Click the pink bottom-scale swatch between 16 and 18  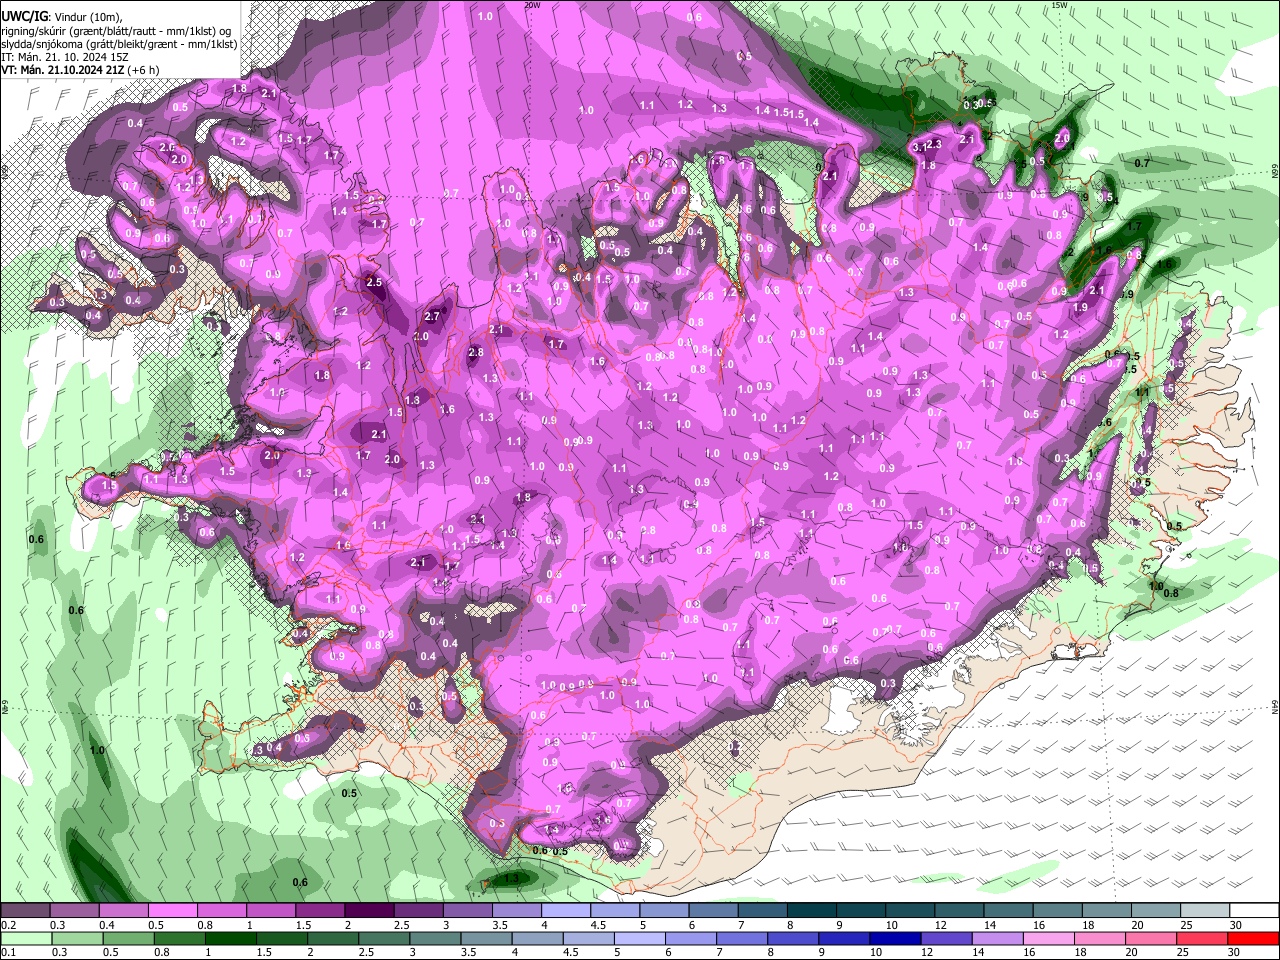pos(1047,938)
